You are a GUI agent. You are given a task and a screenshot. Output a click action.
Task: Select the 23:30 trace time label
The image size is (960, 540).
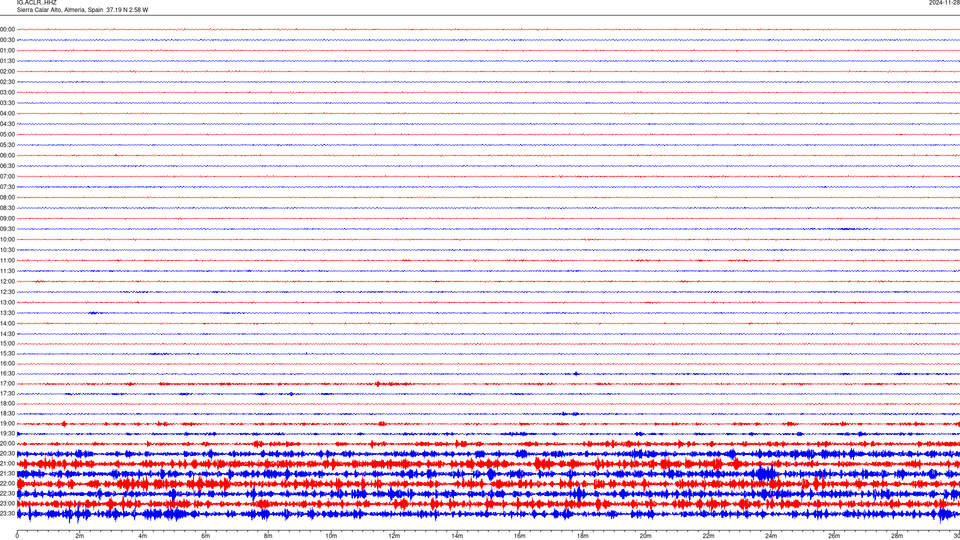tap(7, 514)
